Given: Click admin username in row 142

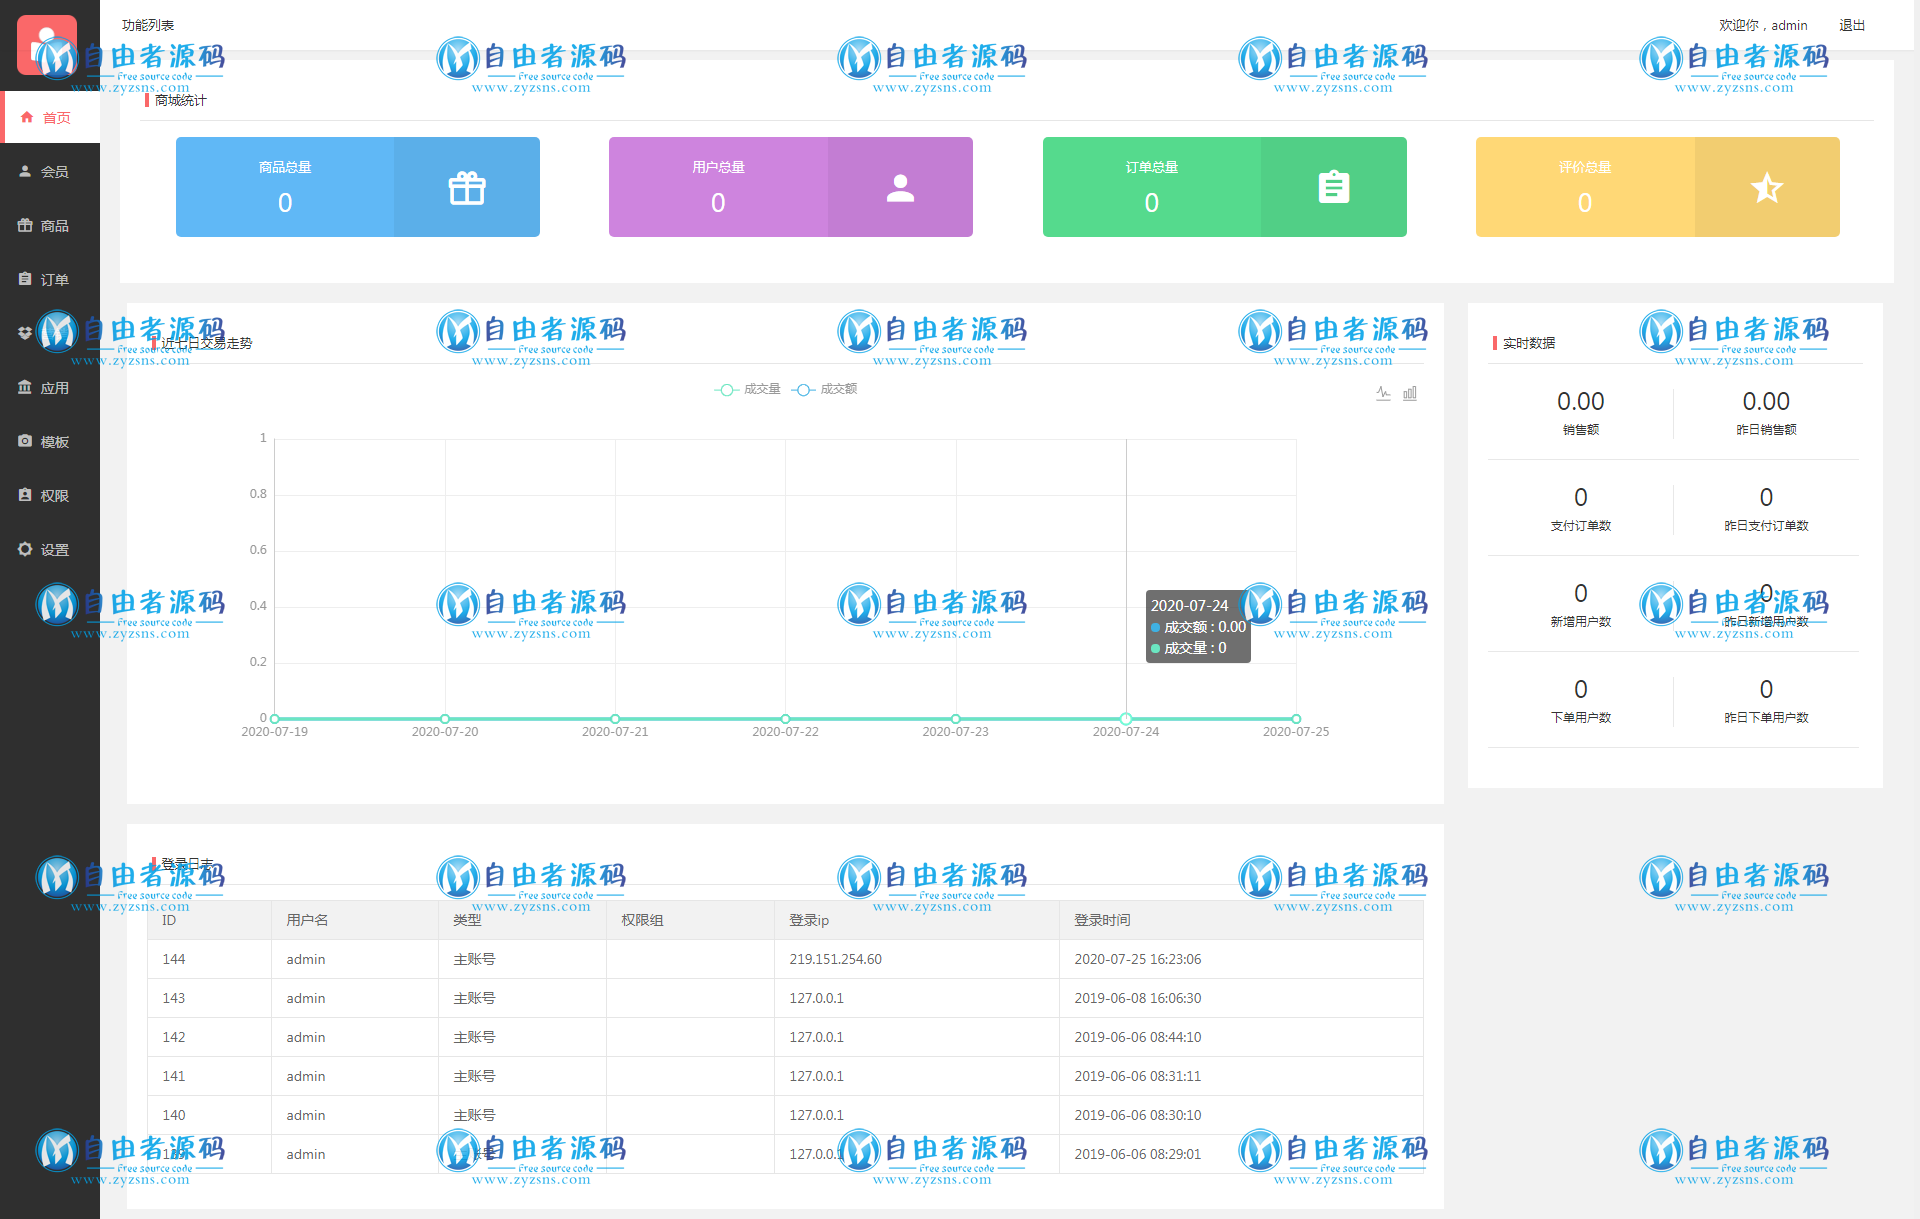Looking at the screenshot, I should pos(306,1037).
